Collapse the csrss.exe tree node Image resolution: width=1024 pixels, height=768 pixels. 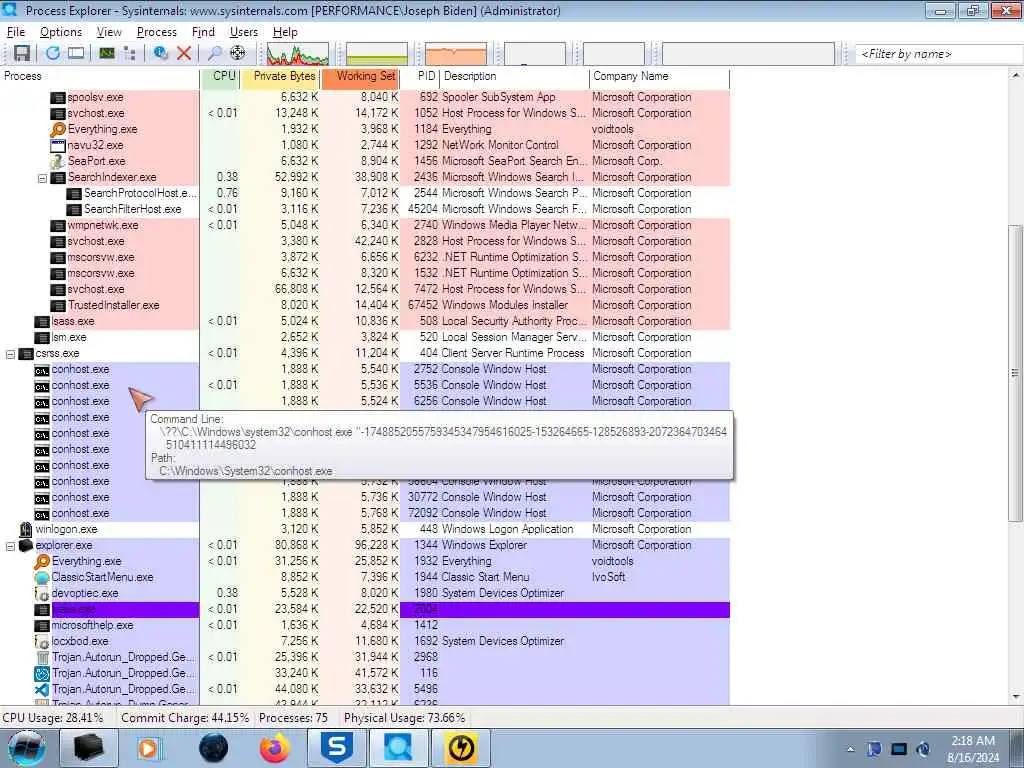(10, 354)
